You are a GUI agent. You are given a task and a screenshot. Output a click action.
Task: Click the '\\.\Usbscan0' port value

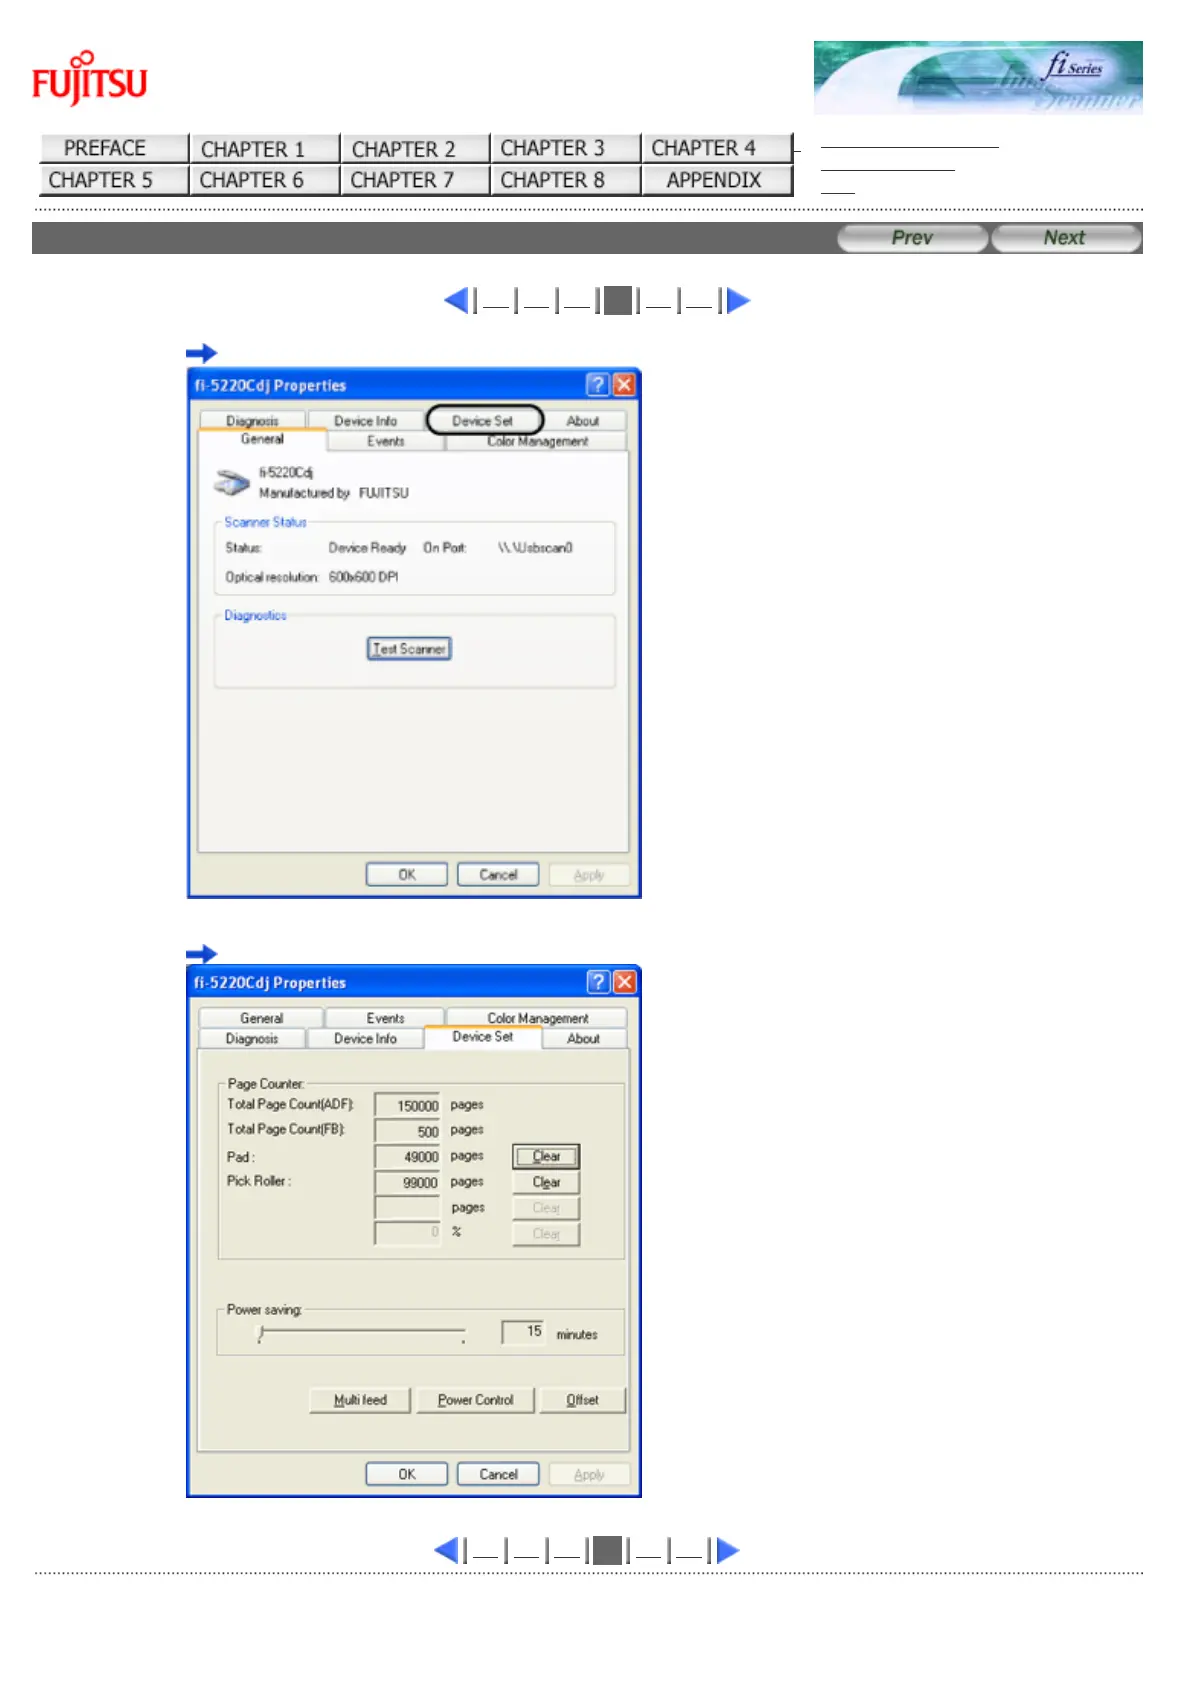point(535,548)
